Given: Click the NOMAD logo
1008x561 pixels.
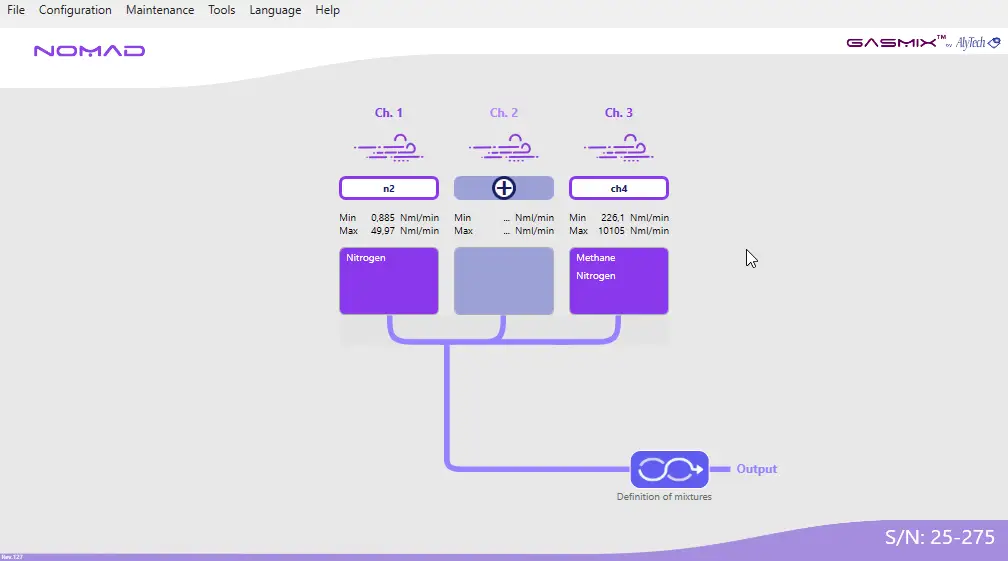Looking at the screenshot, I should (89, 51).
